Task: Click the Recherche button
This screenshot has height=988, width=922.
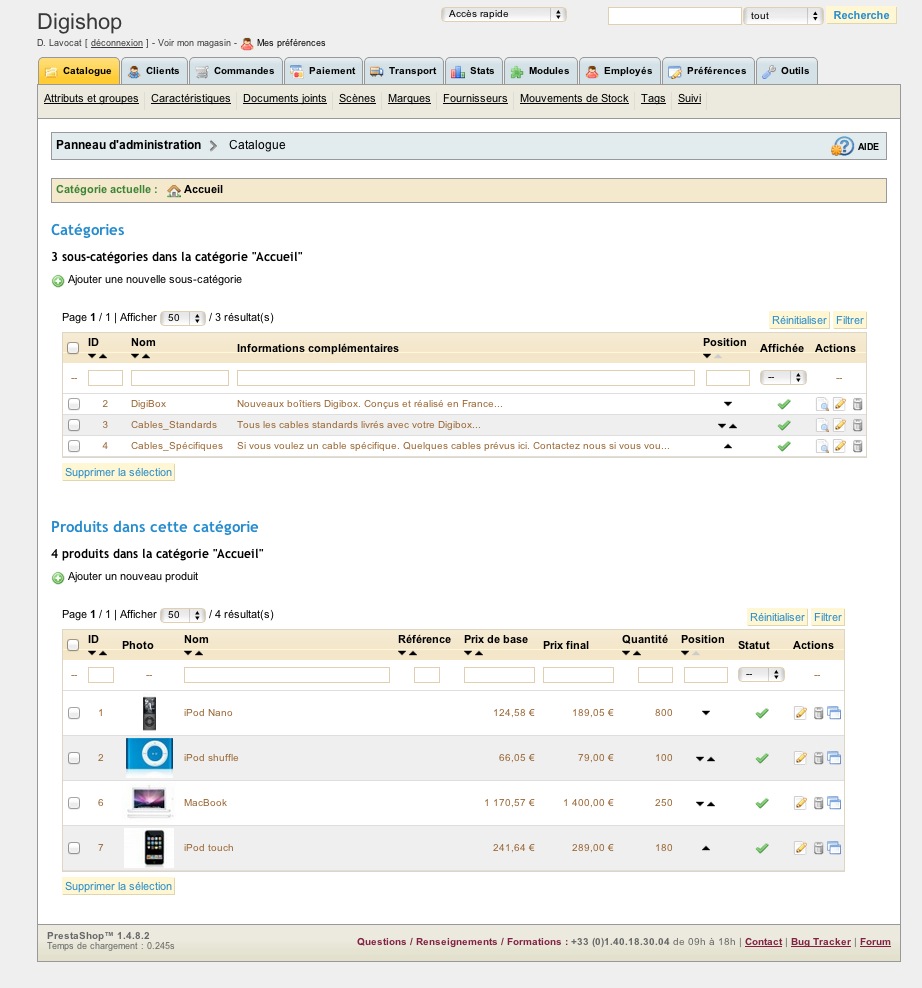Action: [x=861, y=15]
